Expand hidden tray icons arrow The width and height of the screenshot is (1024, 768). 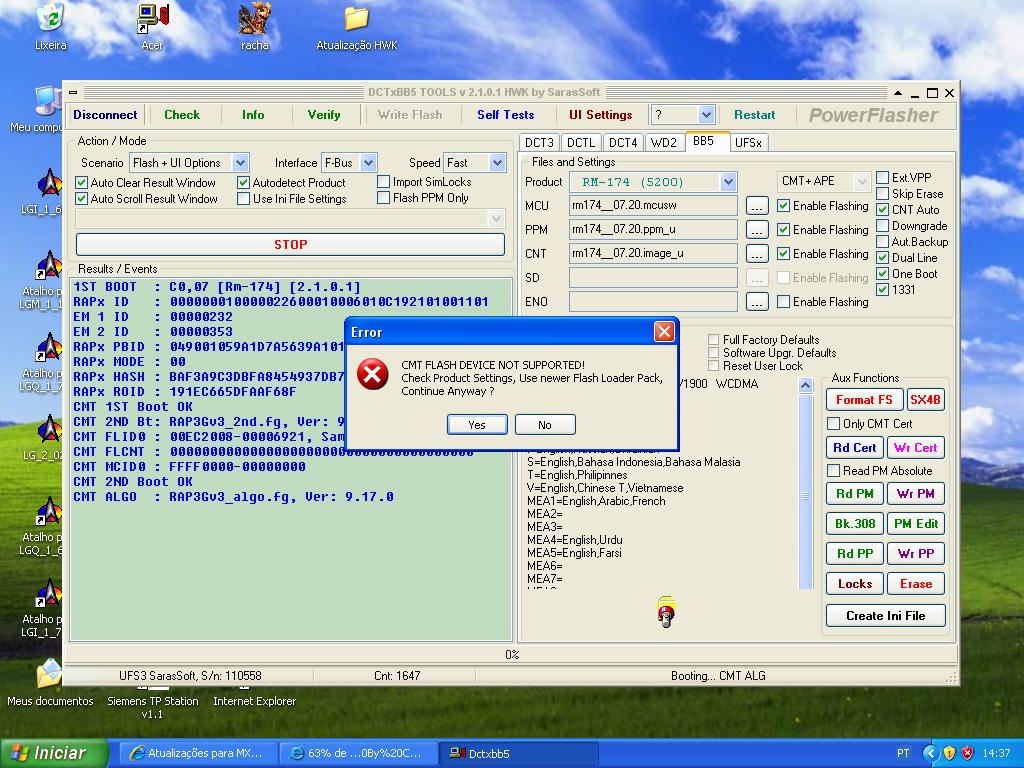point(930,753)
